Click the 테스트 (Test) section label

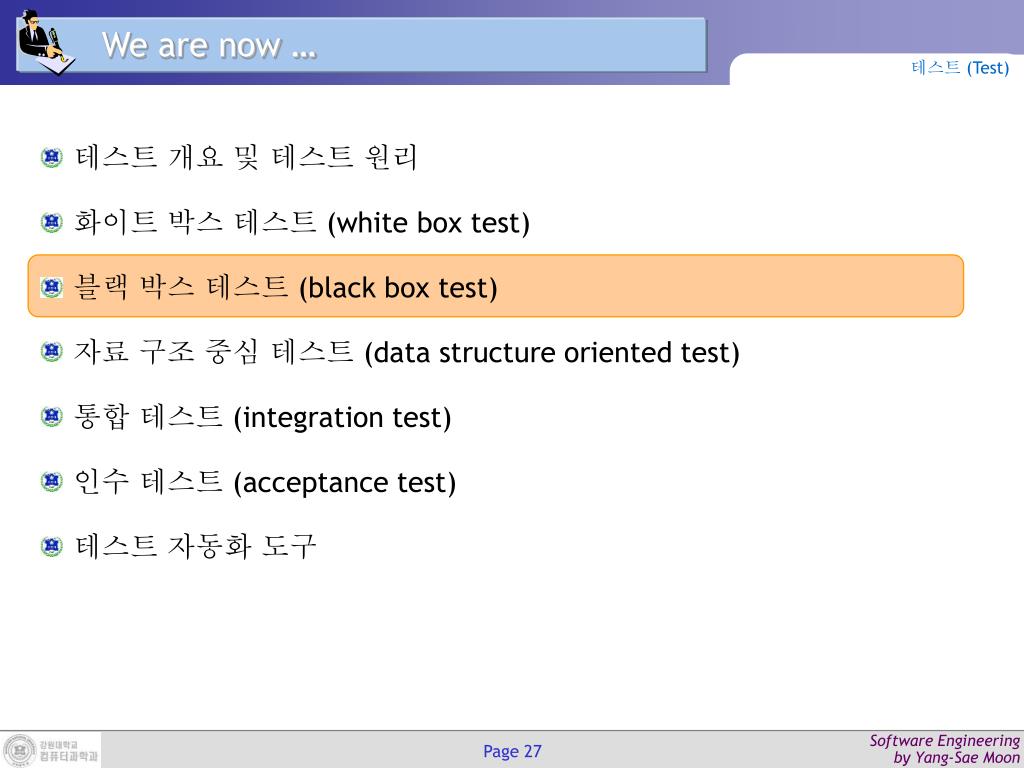pyautogui.click(x=960, y=67)
